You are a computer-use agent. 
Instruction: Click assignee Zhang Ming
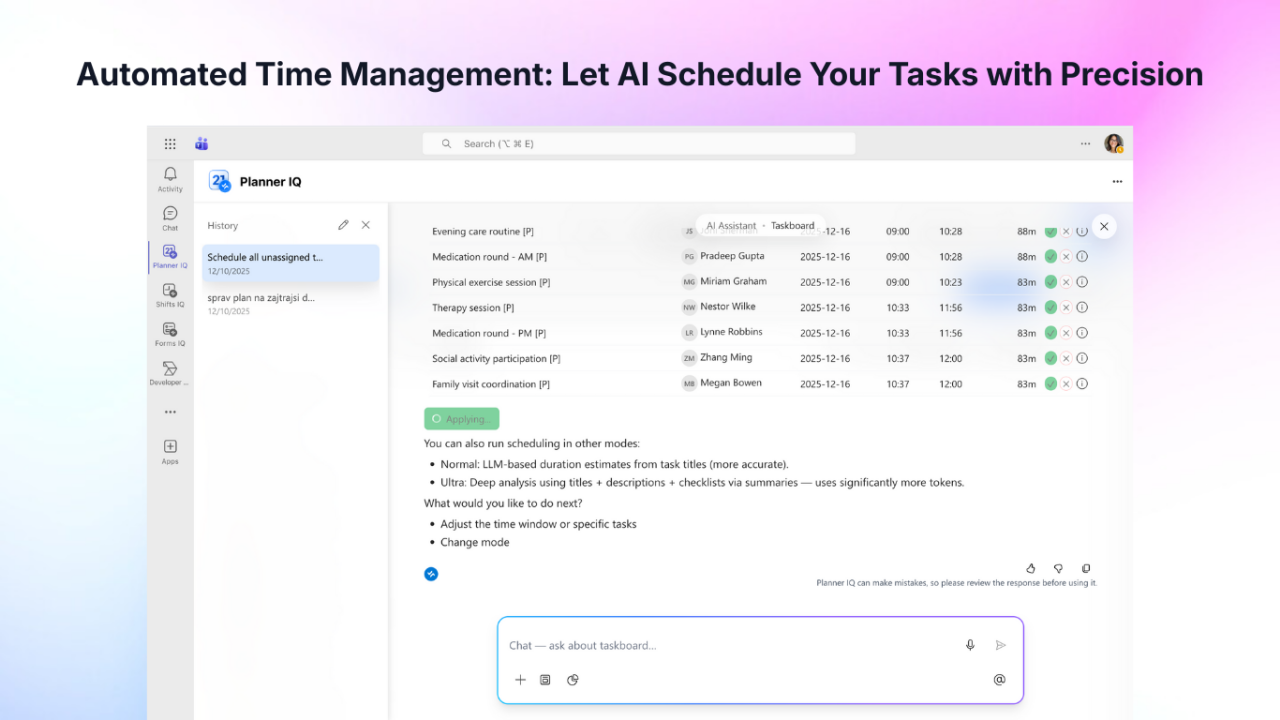click(x=726, y=357)
